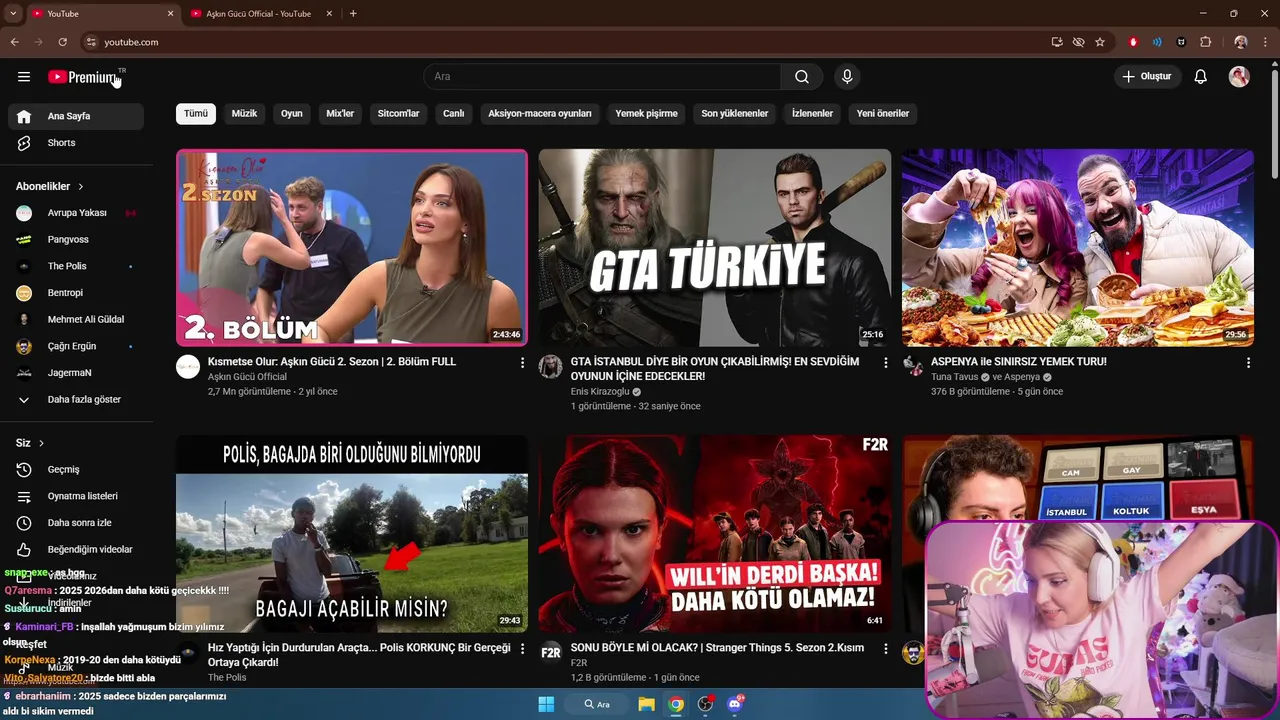The image size is (1280, 720).
Task: Open Enis Kirazoglu channel avatar
Action: click(551, 367)
